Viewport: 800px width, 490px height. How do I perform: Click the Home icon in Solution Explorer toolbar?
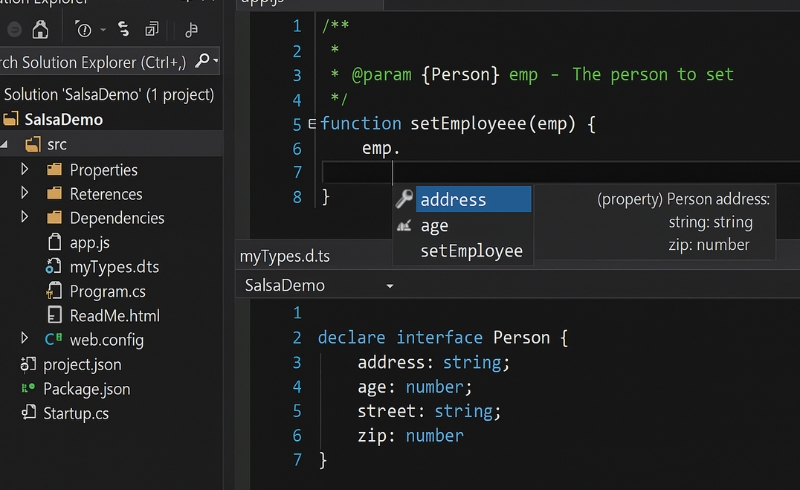(x=40, y=30)
